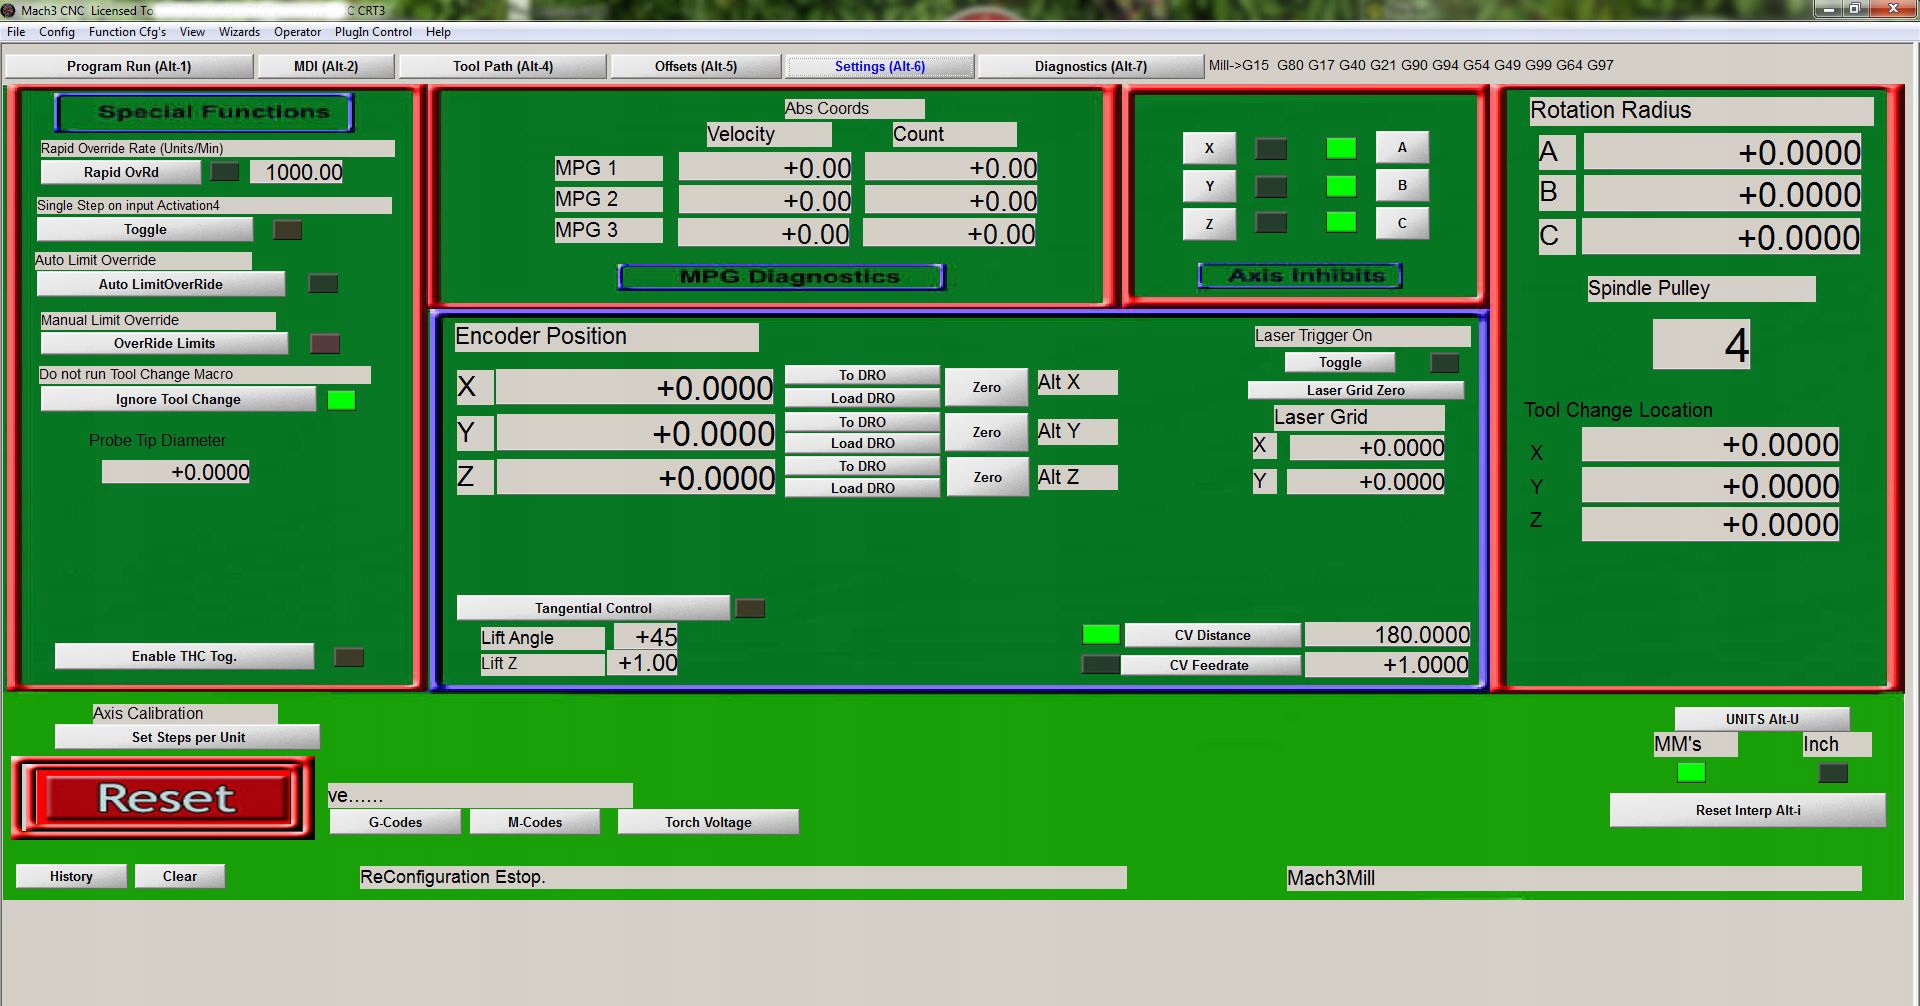
Task: Open the Config menu
Action: coord(57,32)
